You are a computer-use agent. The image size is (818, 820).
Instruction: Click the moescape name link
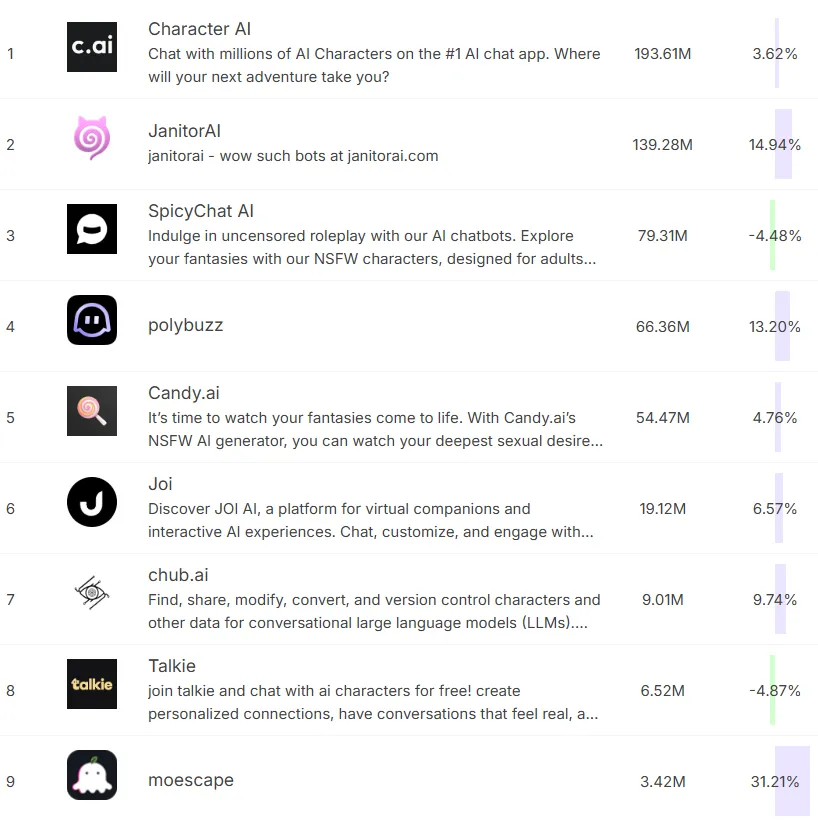click(x=191, y=780)
